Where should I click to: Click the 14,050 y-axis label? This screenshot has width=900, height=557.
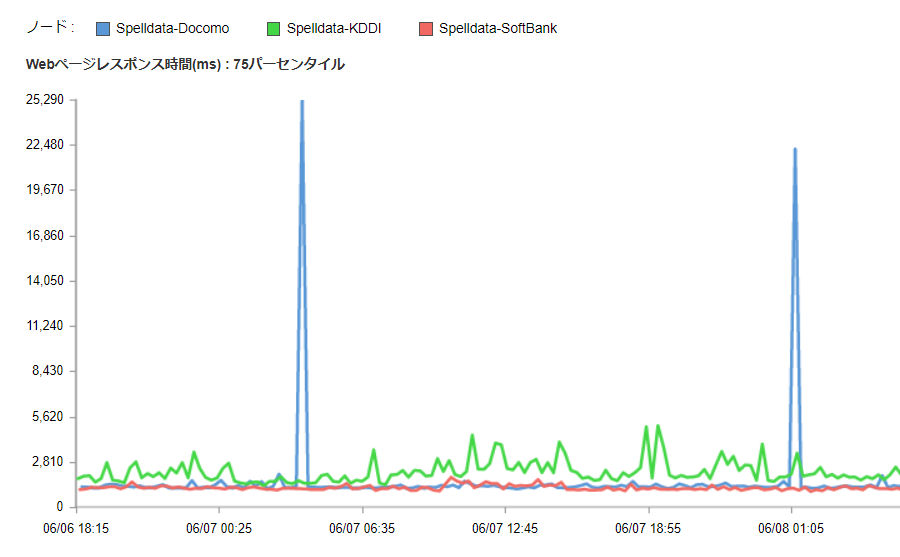(44, 281)
